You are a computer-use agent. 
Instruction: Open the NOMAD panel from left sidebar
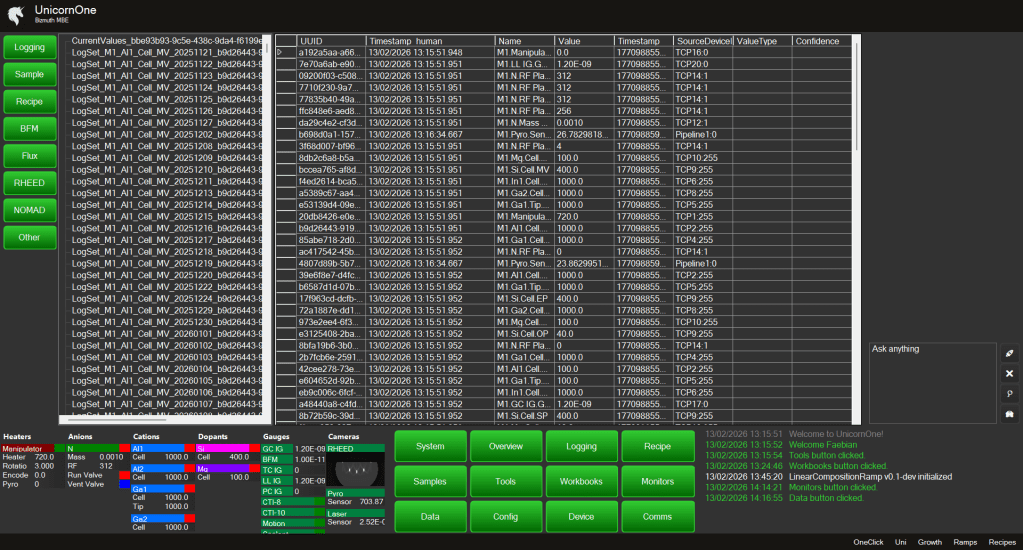click(x=30, y=210)
